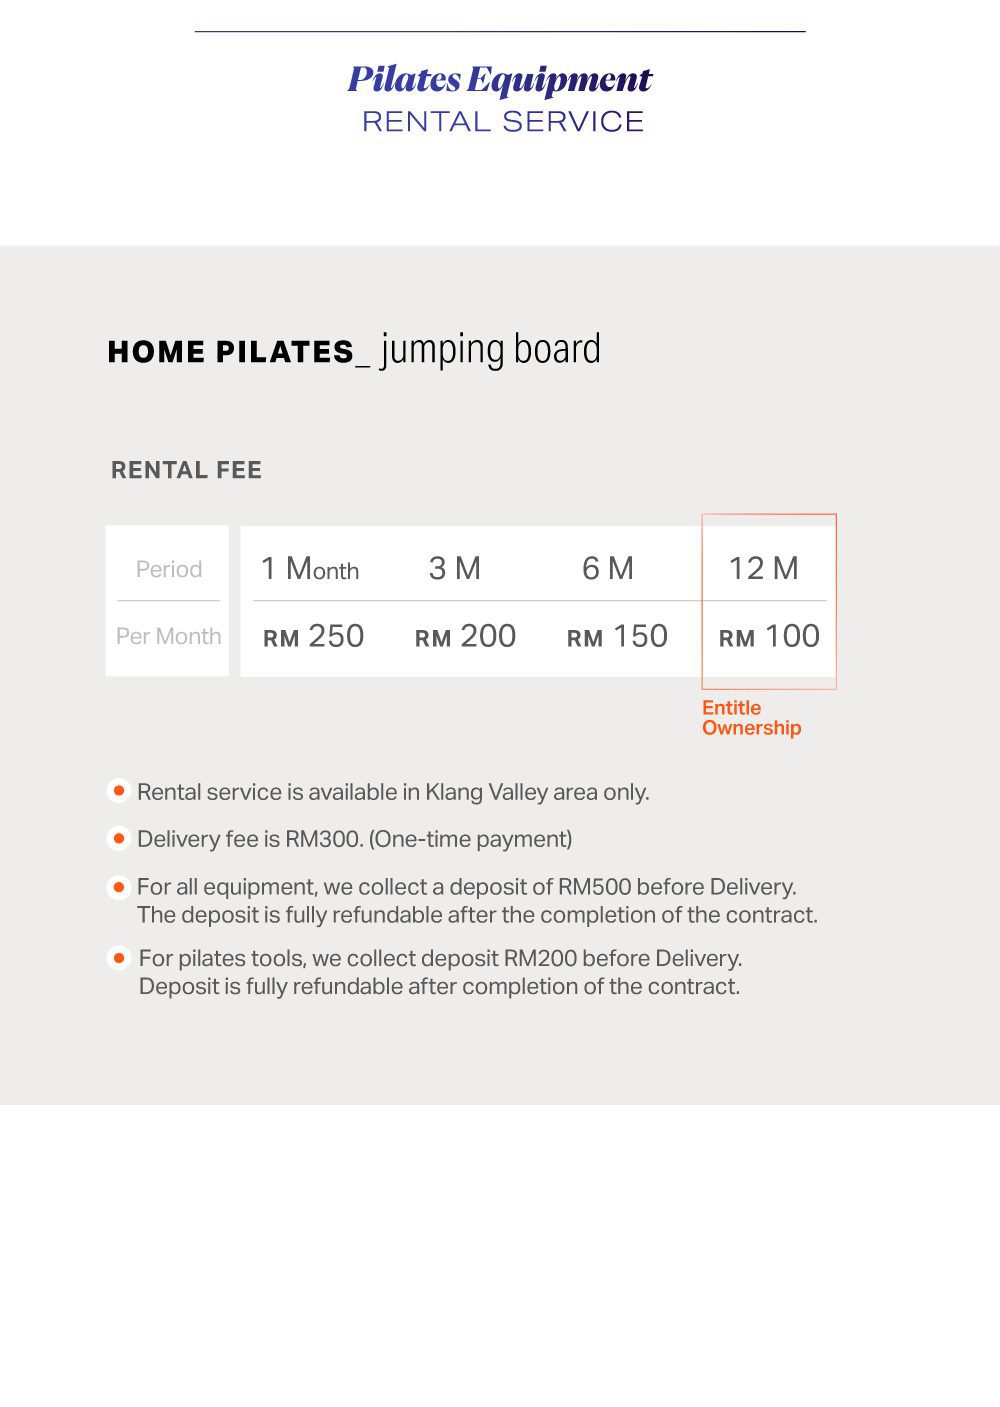Click the RM 100 monthly price
The width and height of the screenshot is (1000, 1407).
point(769,636)
